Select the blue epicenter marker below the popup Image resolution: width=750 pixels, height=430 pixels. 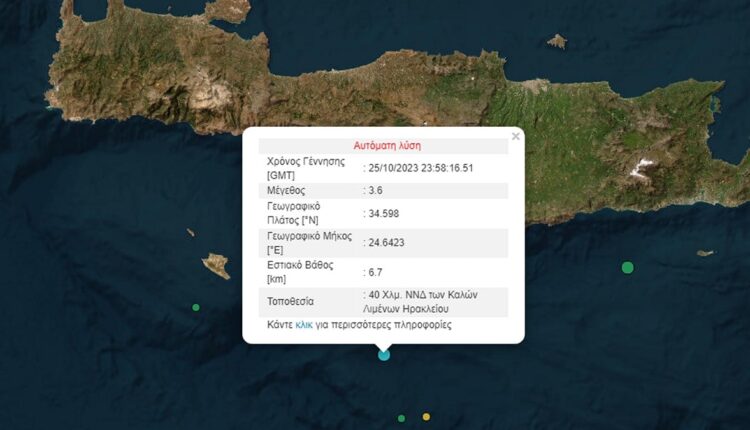click(x=384, y=354)
